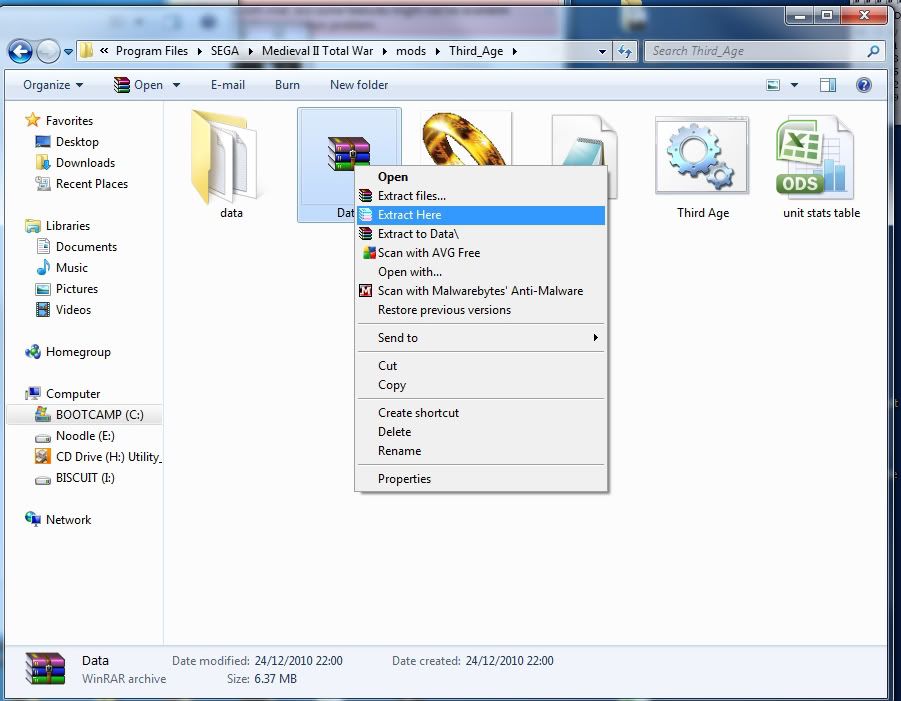Screen dimensions: 901x701
Task: Click the Search Third_Age input field
Action: tap(755, 51)
